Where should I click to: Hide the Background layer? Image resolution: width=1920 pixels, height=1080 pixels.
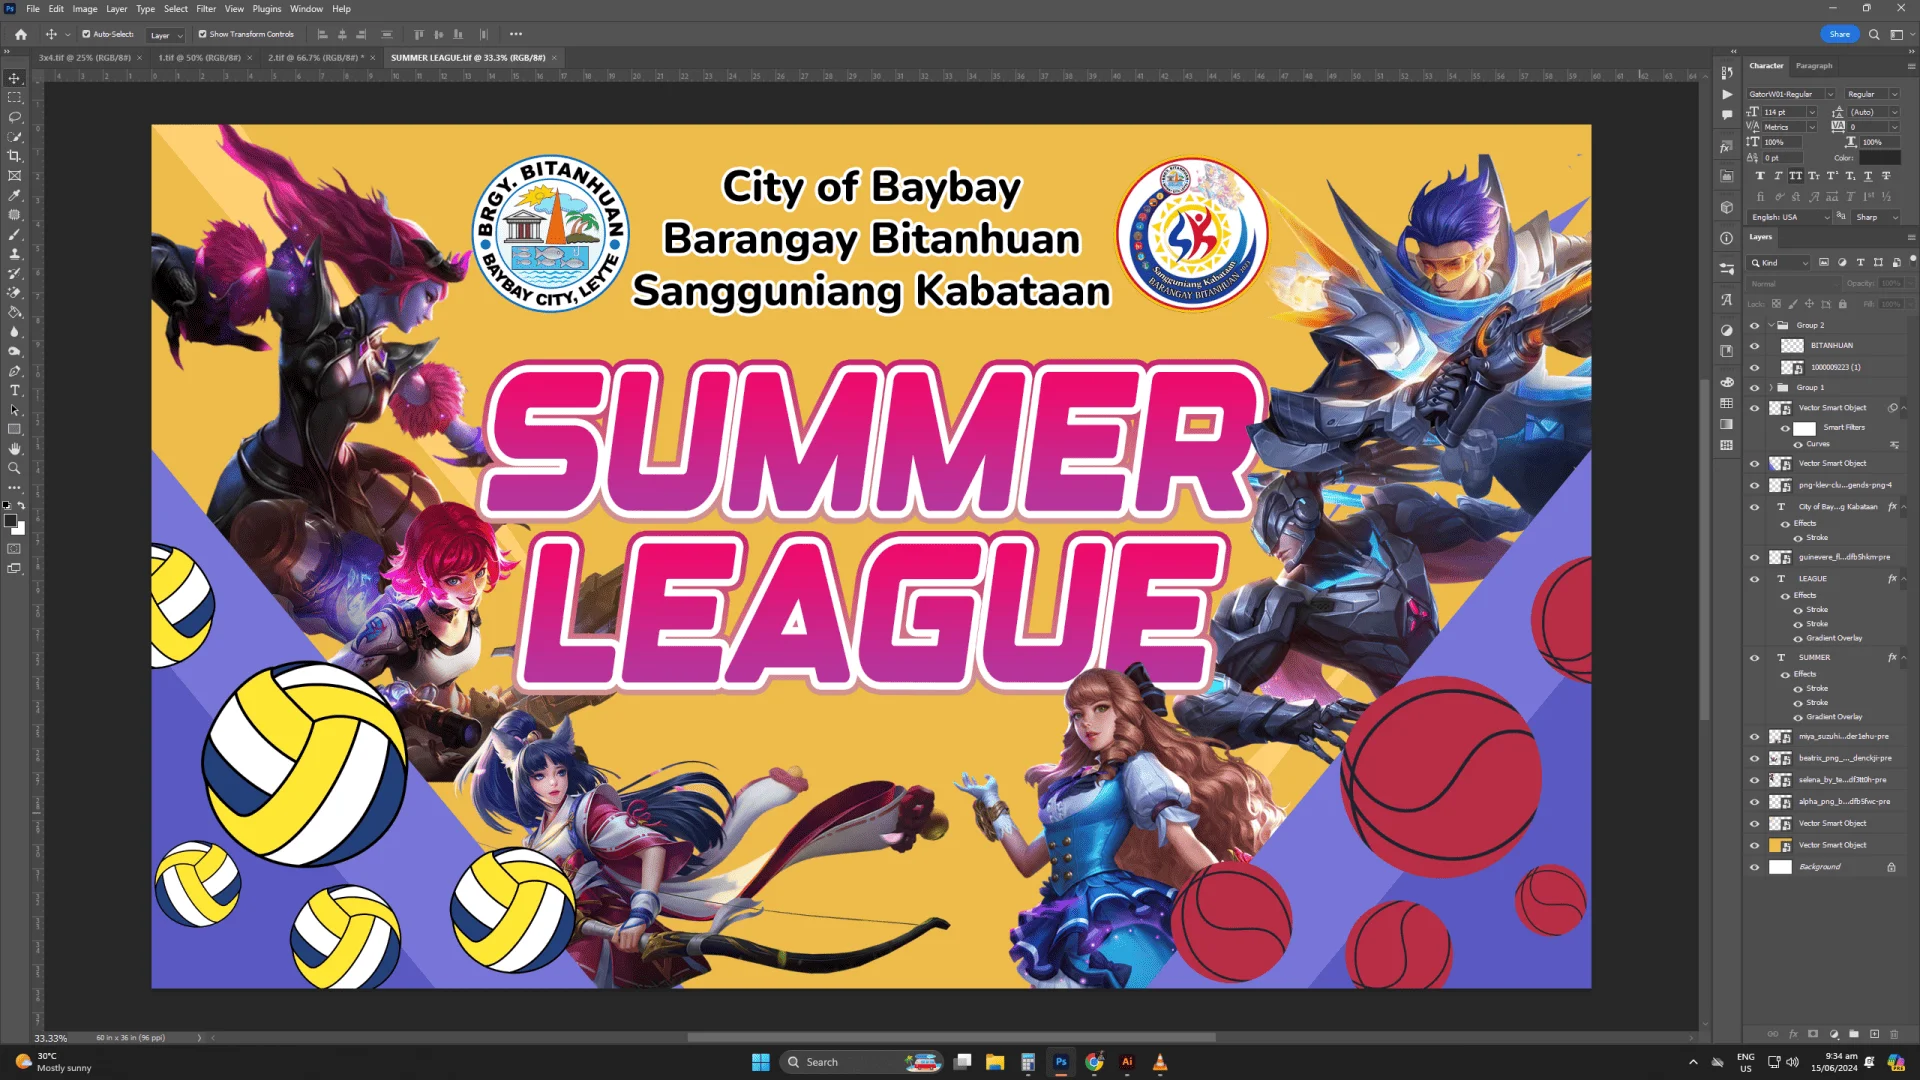tap(1754, 868)
